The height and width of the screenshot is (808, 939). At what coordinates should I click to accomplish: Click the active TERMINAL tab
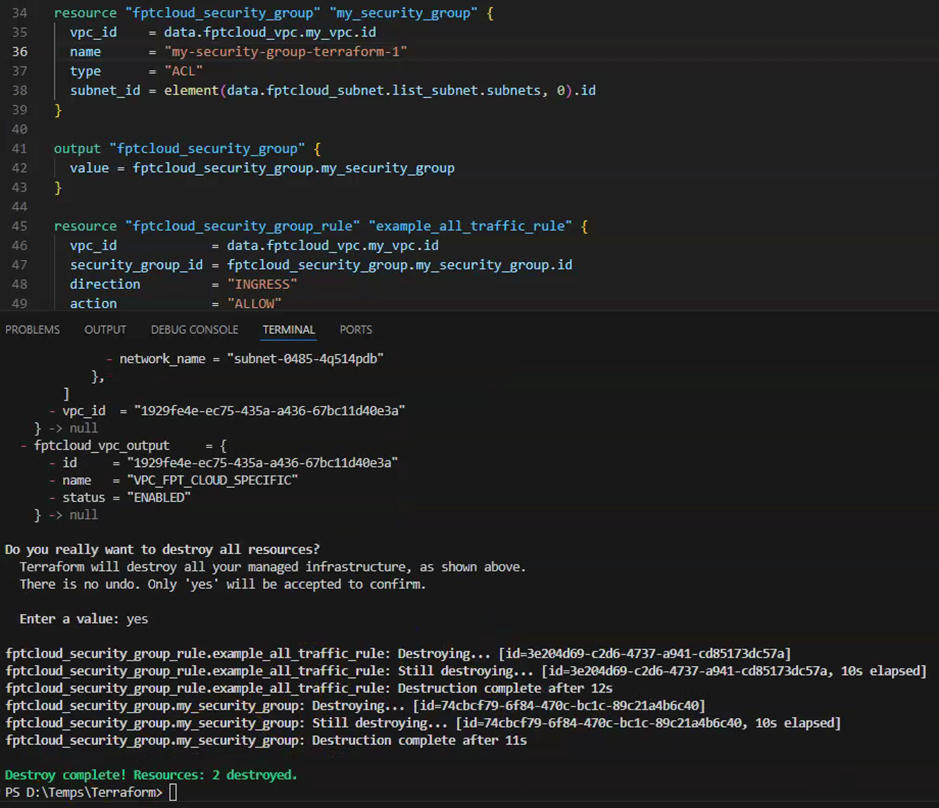tap(288, 330)
